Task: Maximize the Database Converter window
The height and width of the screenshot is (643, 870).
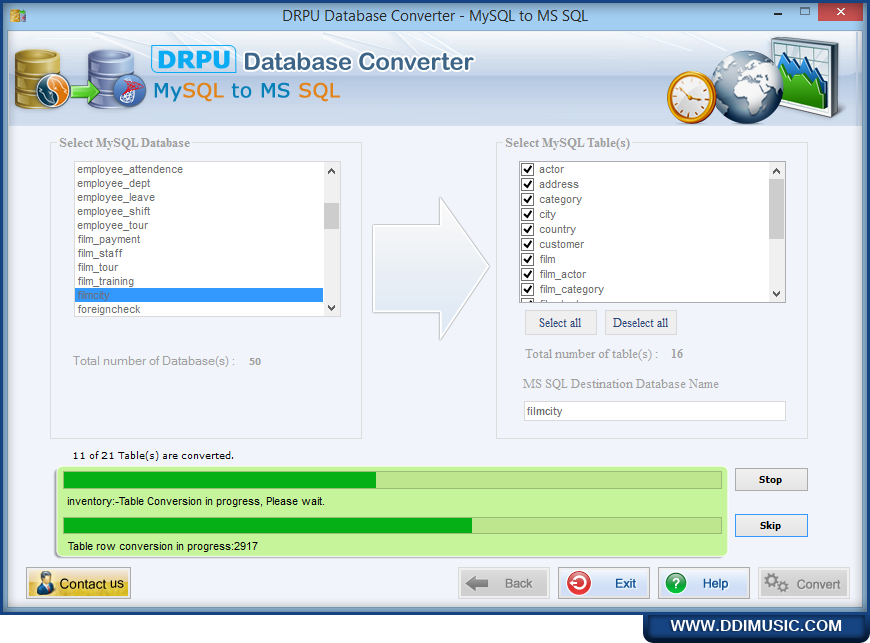Action: 805,12
